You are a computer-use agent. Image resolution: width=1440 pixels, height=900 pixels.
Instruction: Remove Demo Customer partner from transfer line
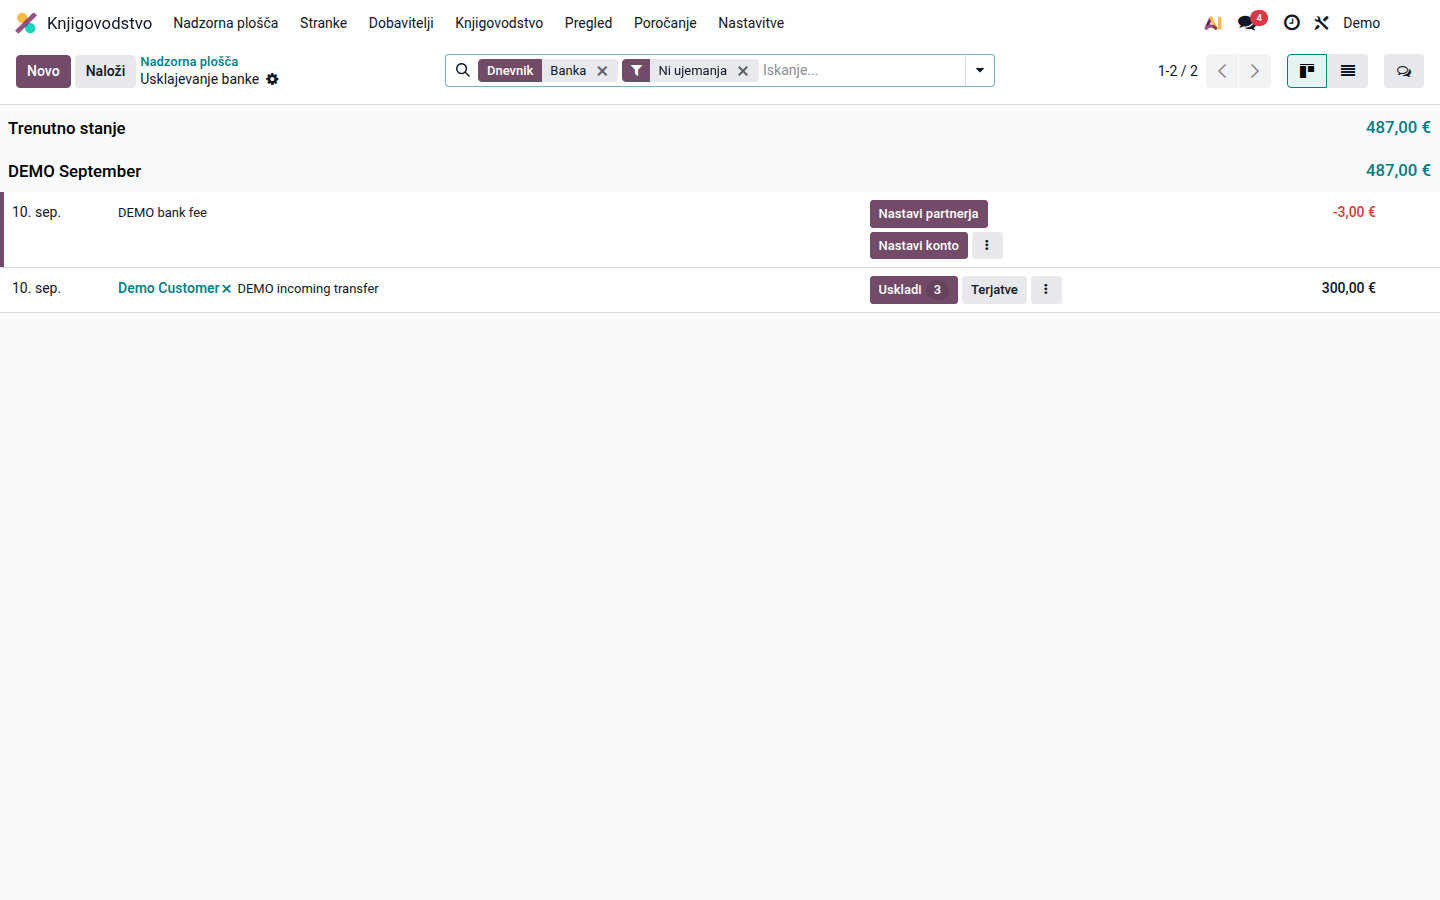pos(227,289)
